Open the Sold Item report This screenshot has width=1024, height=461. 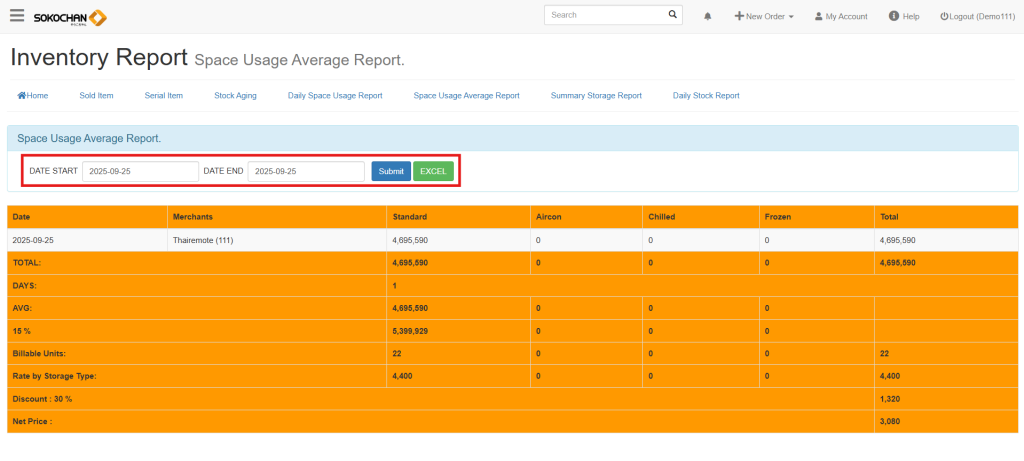click(x=96, y=96)
